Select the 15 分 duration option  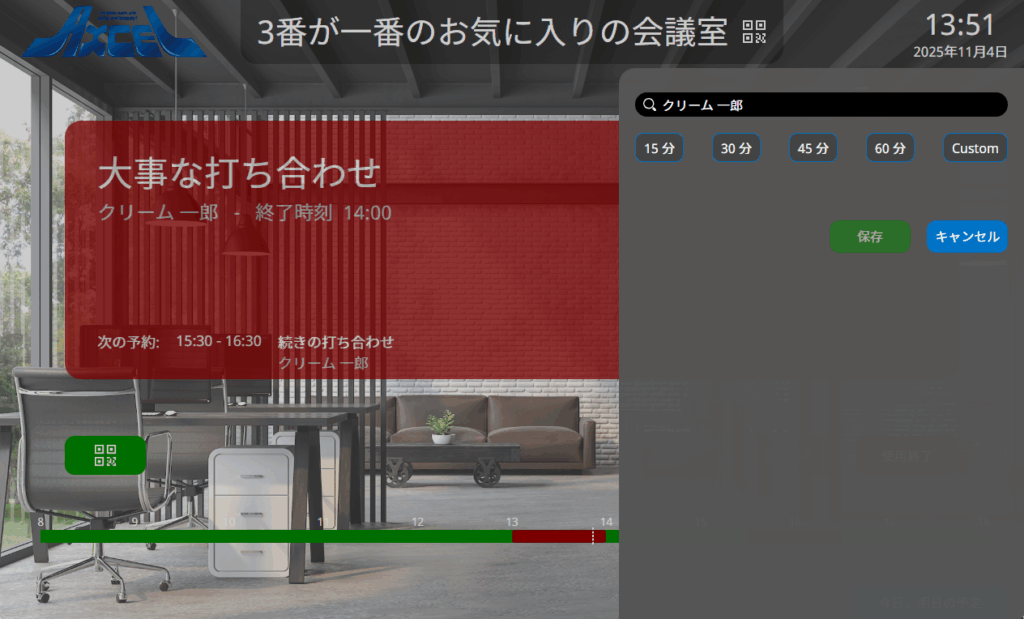coord(659,148)
